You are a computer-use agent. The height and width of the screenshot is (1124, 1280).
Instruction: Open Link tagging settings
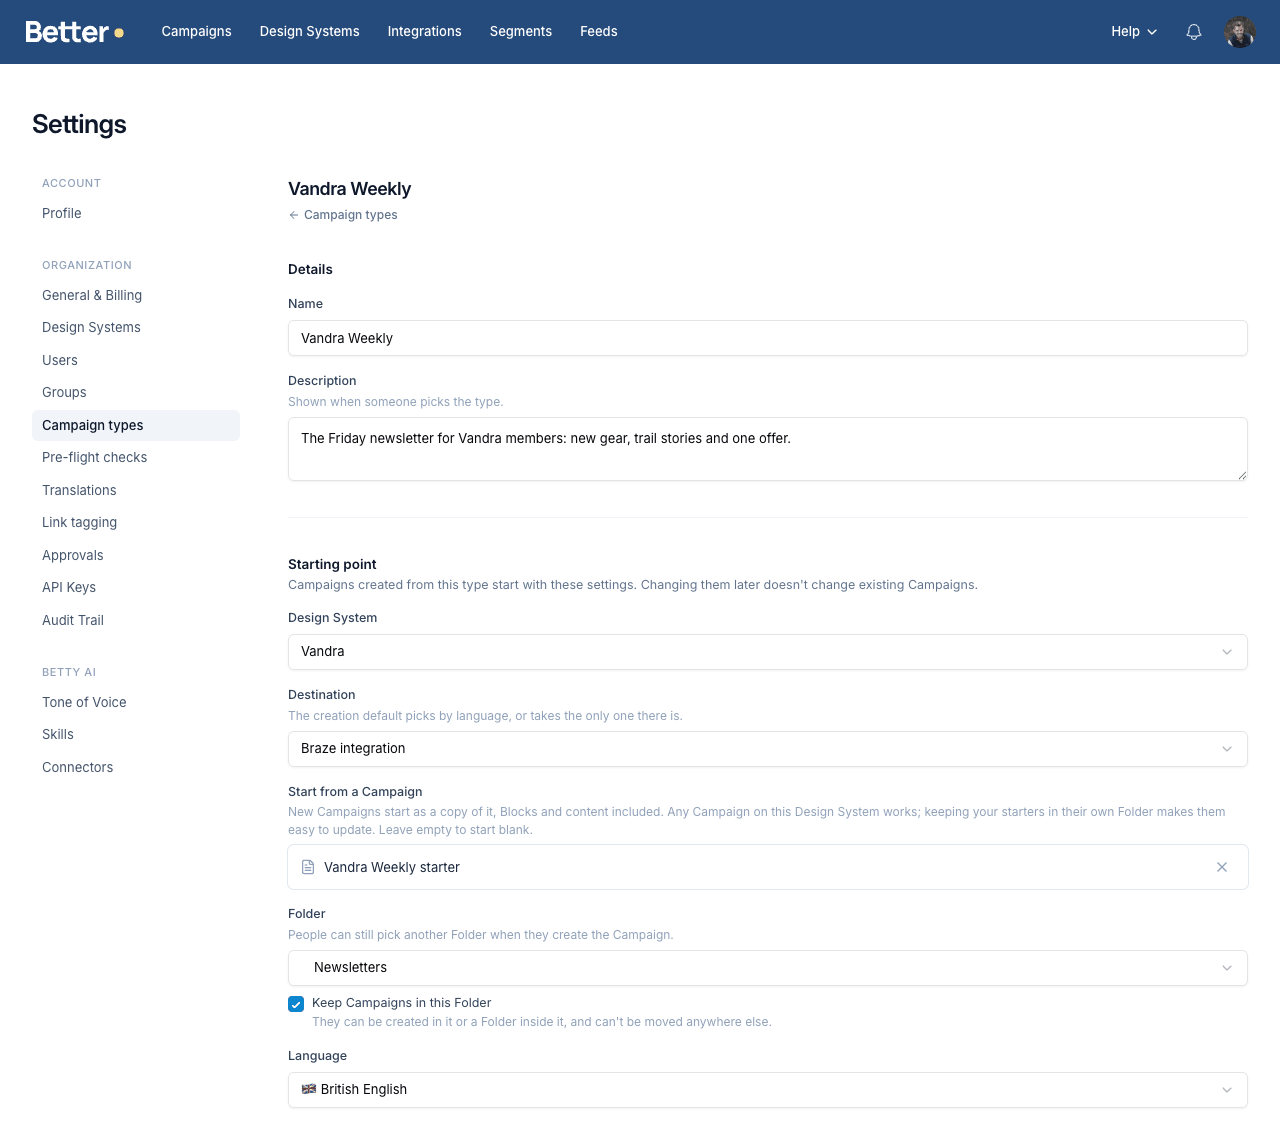(136, 522)
